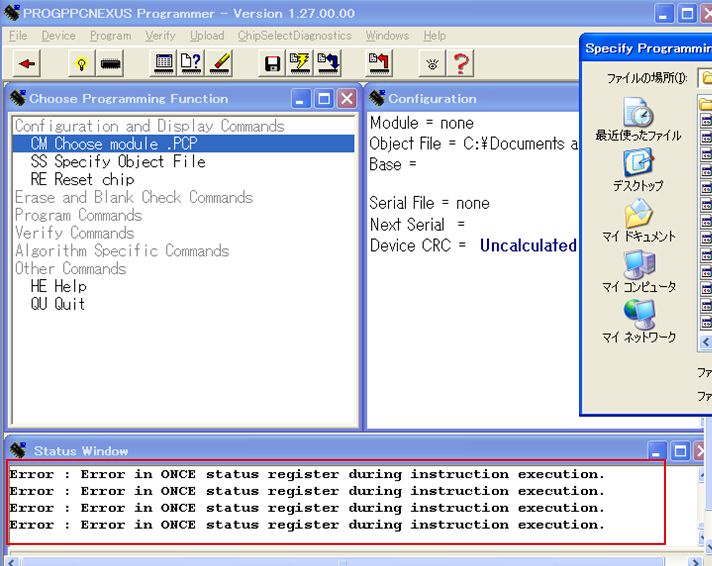Open the File menu
The image size is (712, 566).
point(18,35)
